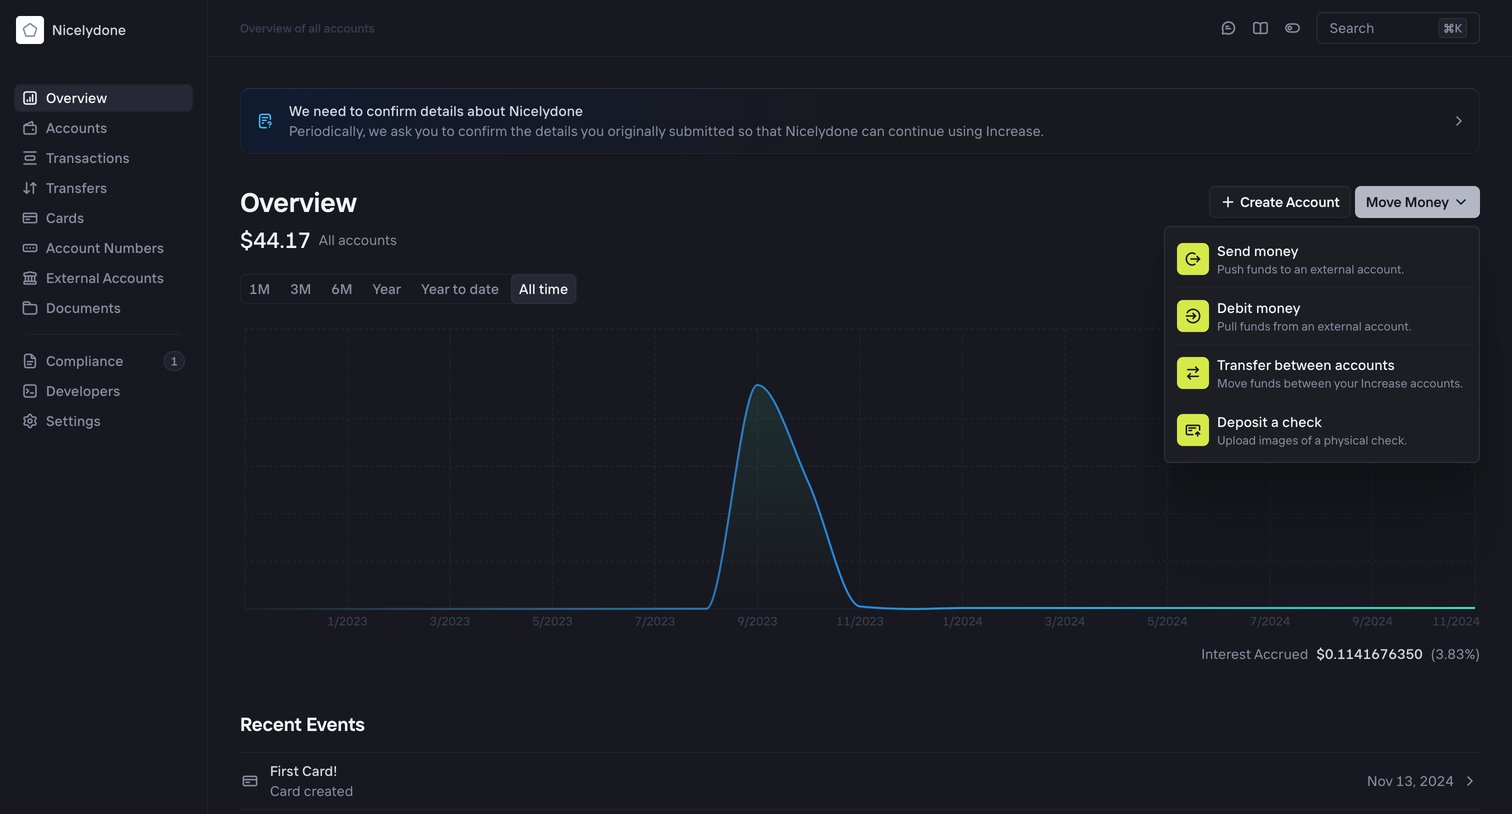Open the First Card! event chevron
The image size is (1512, 814).
point(1469,781)
